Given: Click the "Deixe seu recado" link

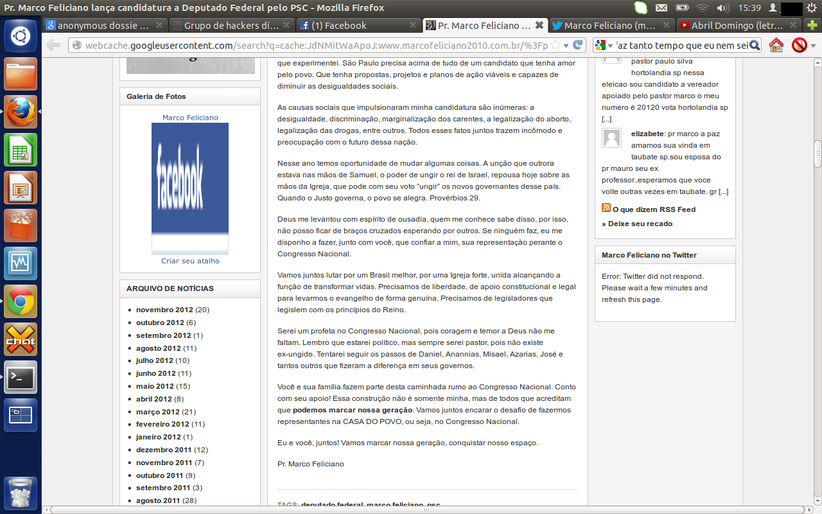Looking at the screenshot, I should [x=641, y=224].
